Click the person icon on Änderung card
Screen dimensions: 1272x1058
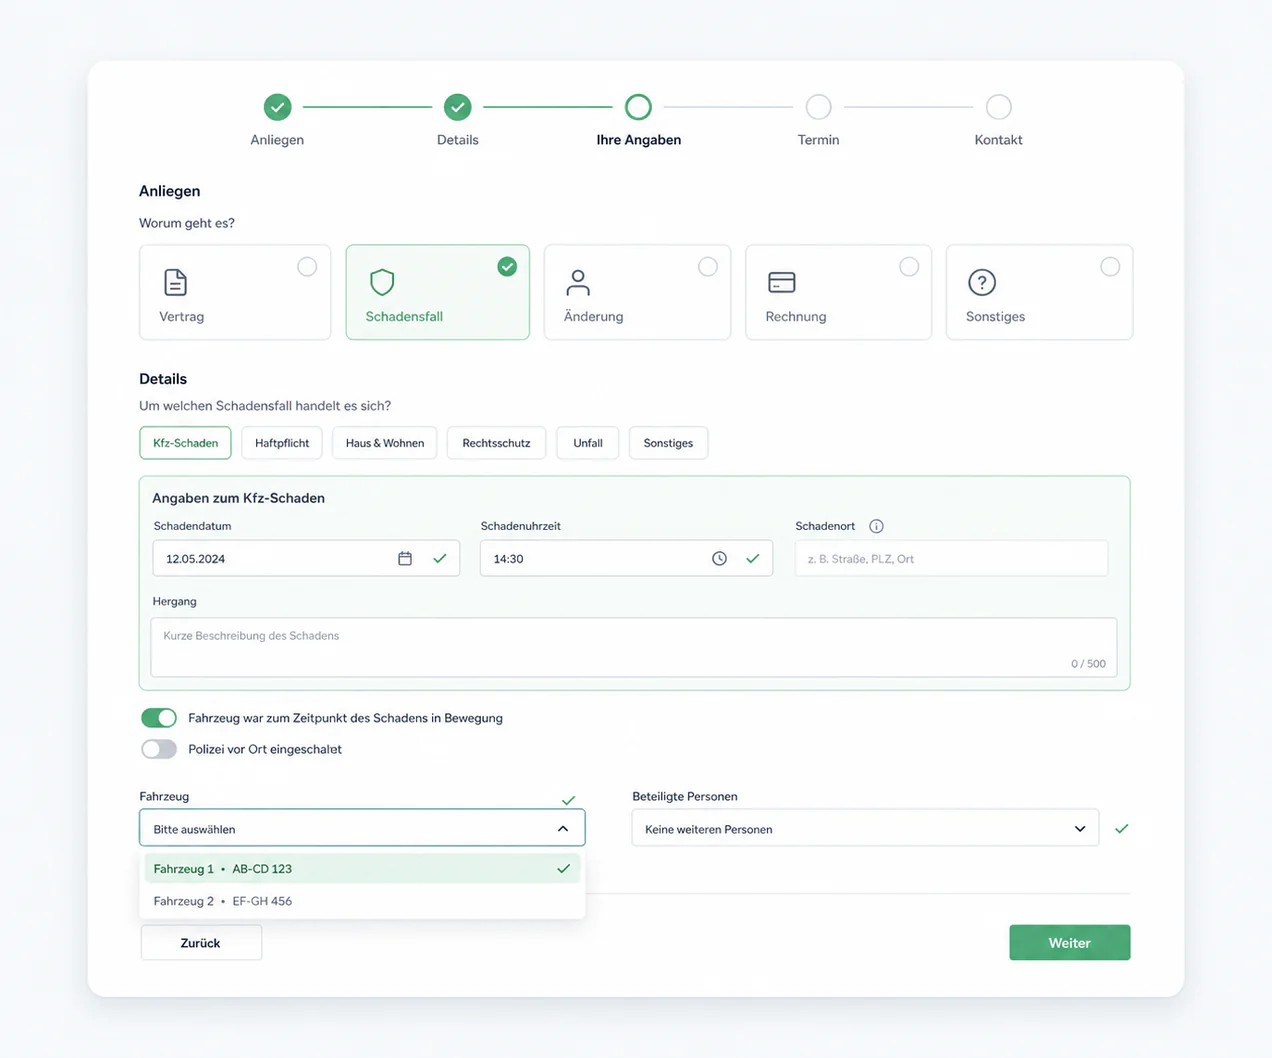point(578,282)
